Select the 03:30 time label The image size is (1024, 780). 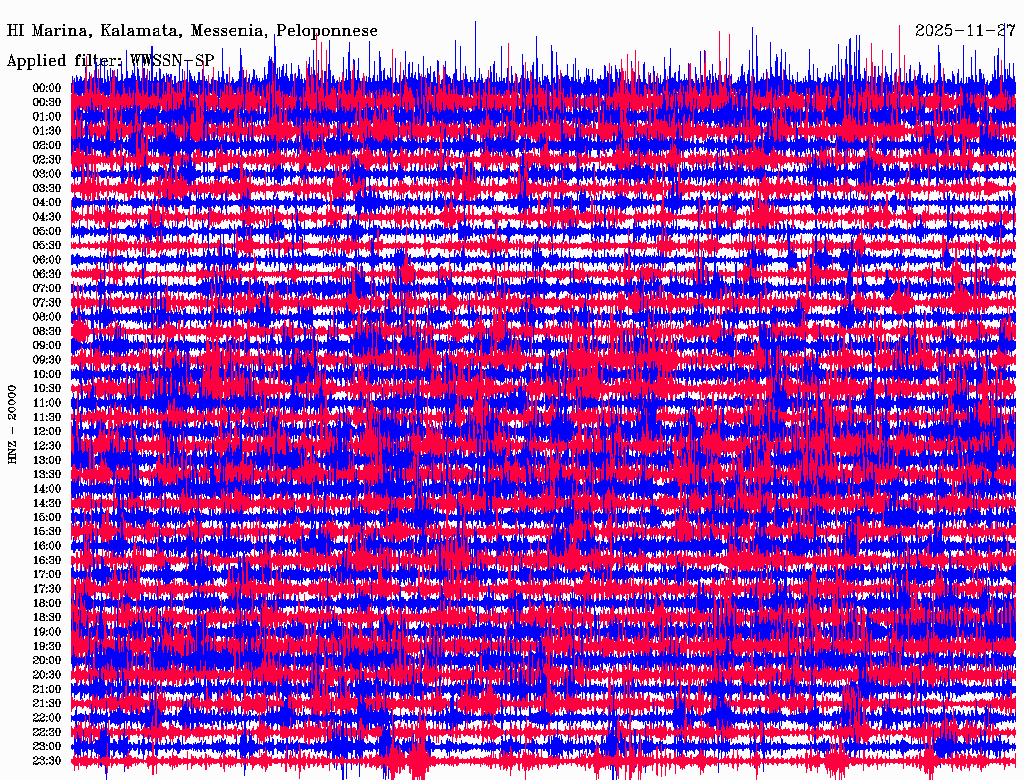(x=47, y=189)
